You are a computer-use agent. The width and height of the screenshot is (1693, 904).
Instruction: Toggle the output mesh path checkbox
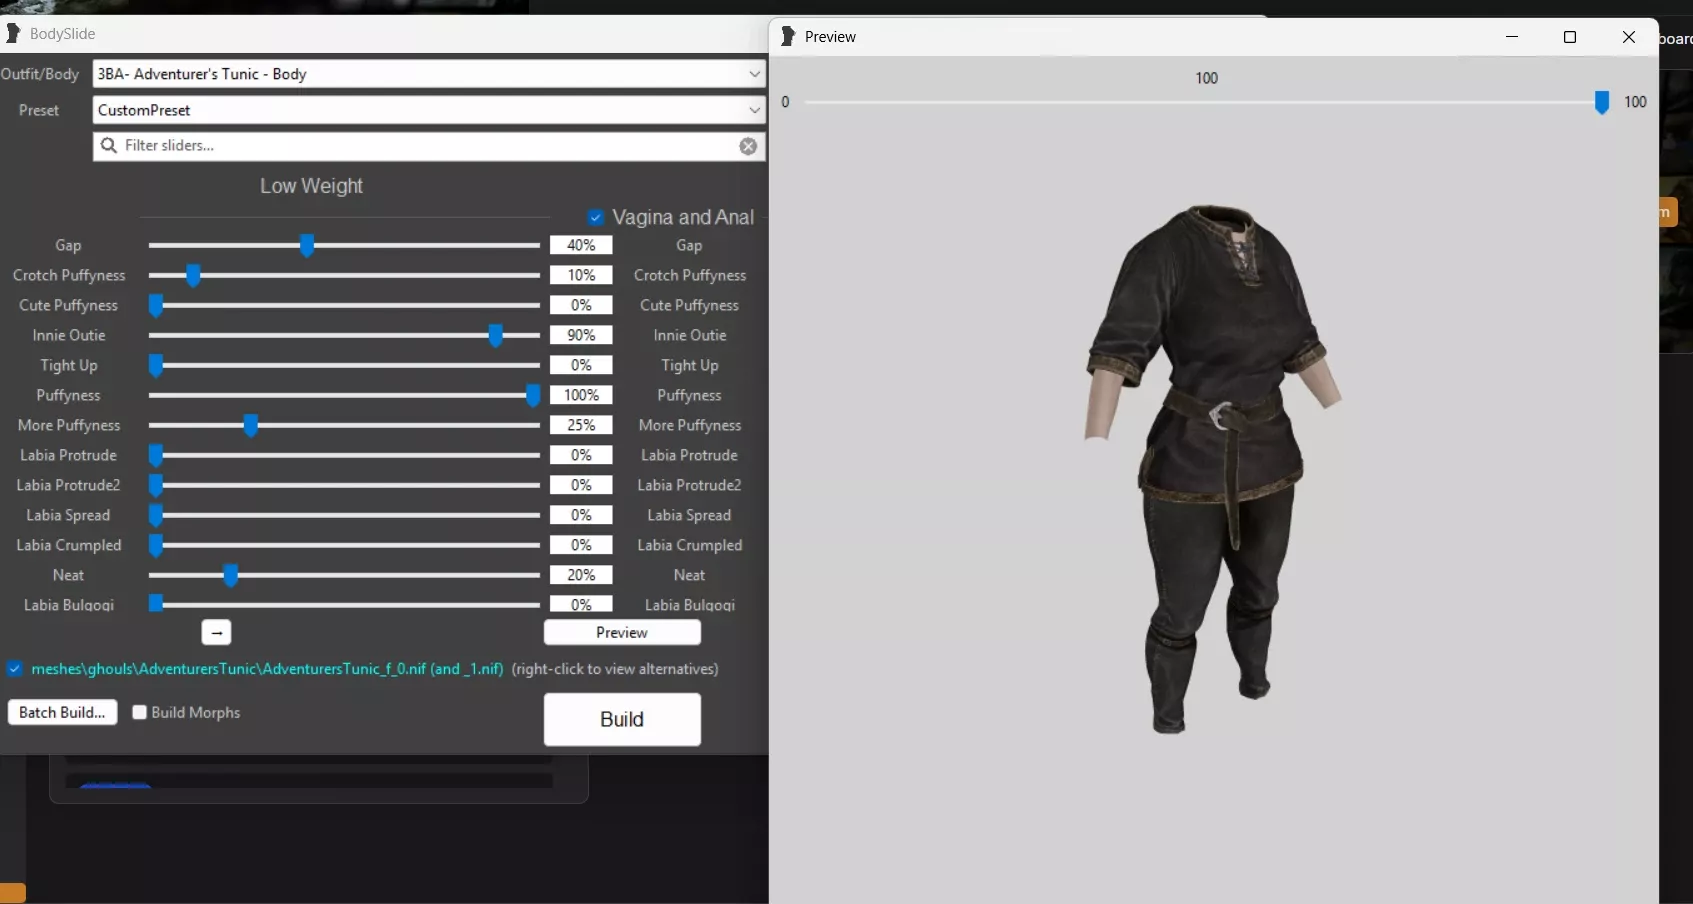pyautogui.click(x=15, y=669)
